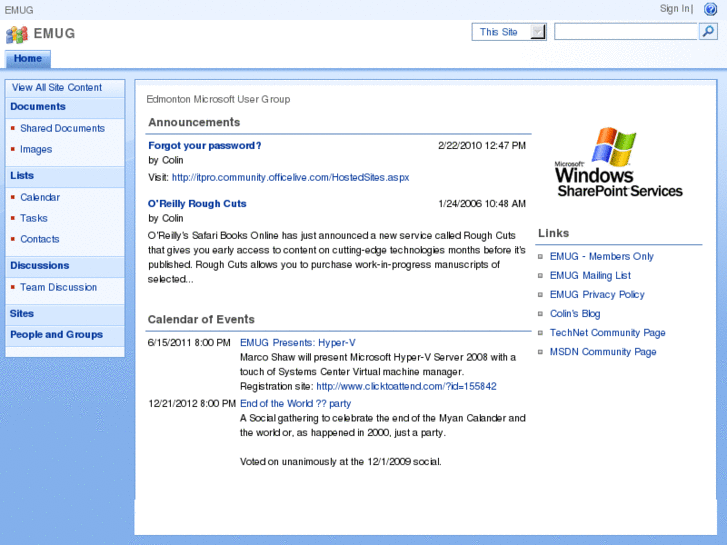Screen dimensions: 727x545
Task: Open Team Discussion board
Action: (58, 288)
